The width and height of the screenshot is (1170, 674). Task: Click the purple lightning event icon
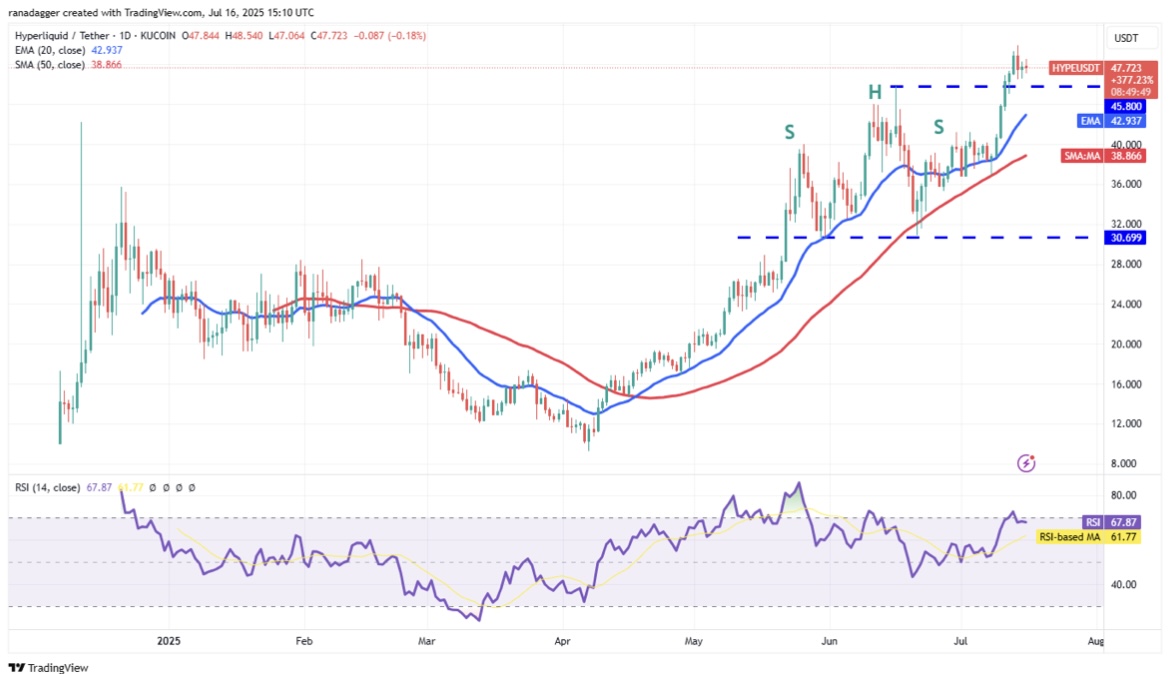coord(1025,463)
